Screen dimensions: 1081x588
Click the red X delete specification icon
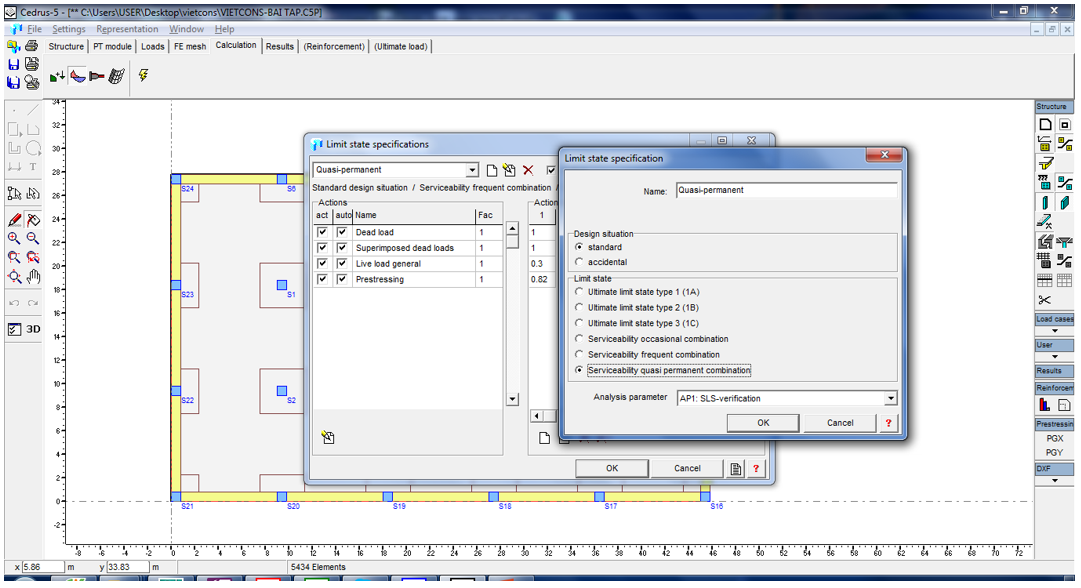click(528, 170)
